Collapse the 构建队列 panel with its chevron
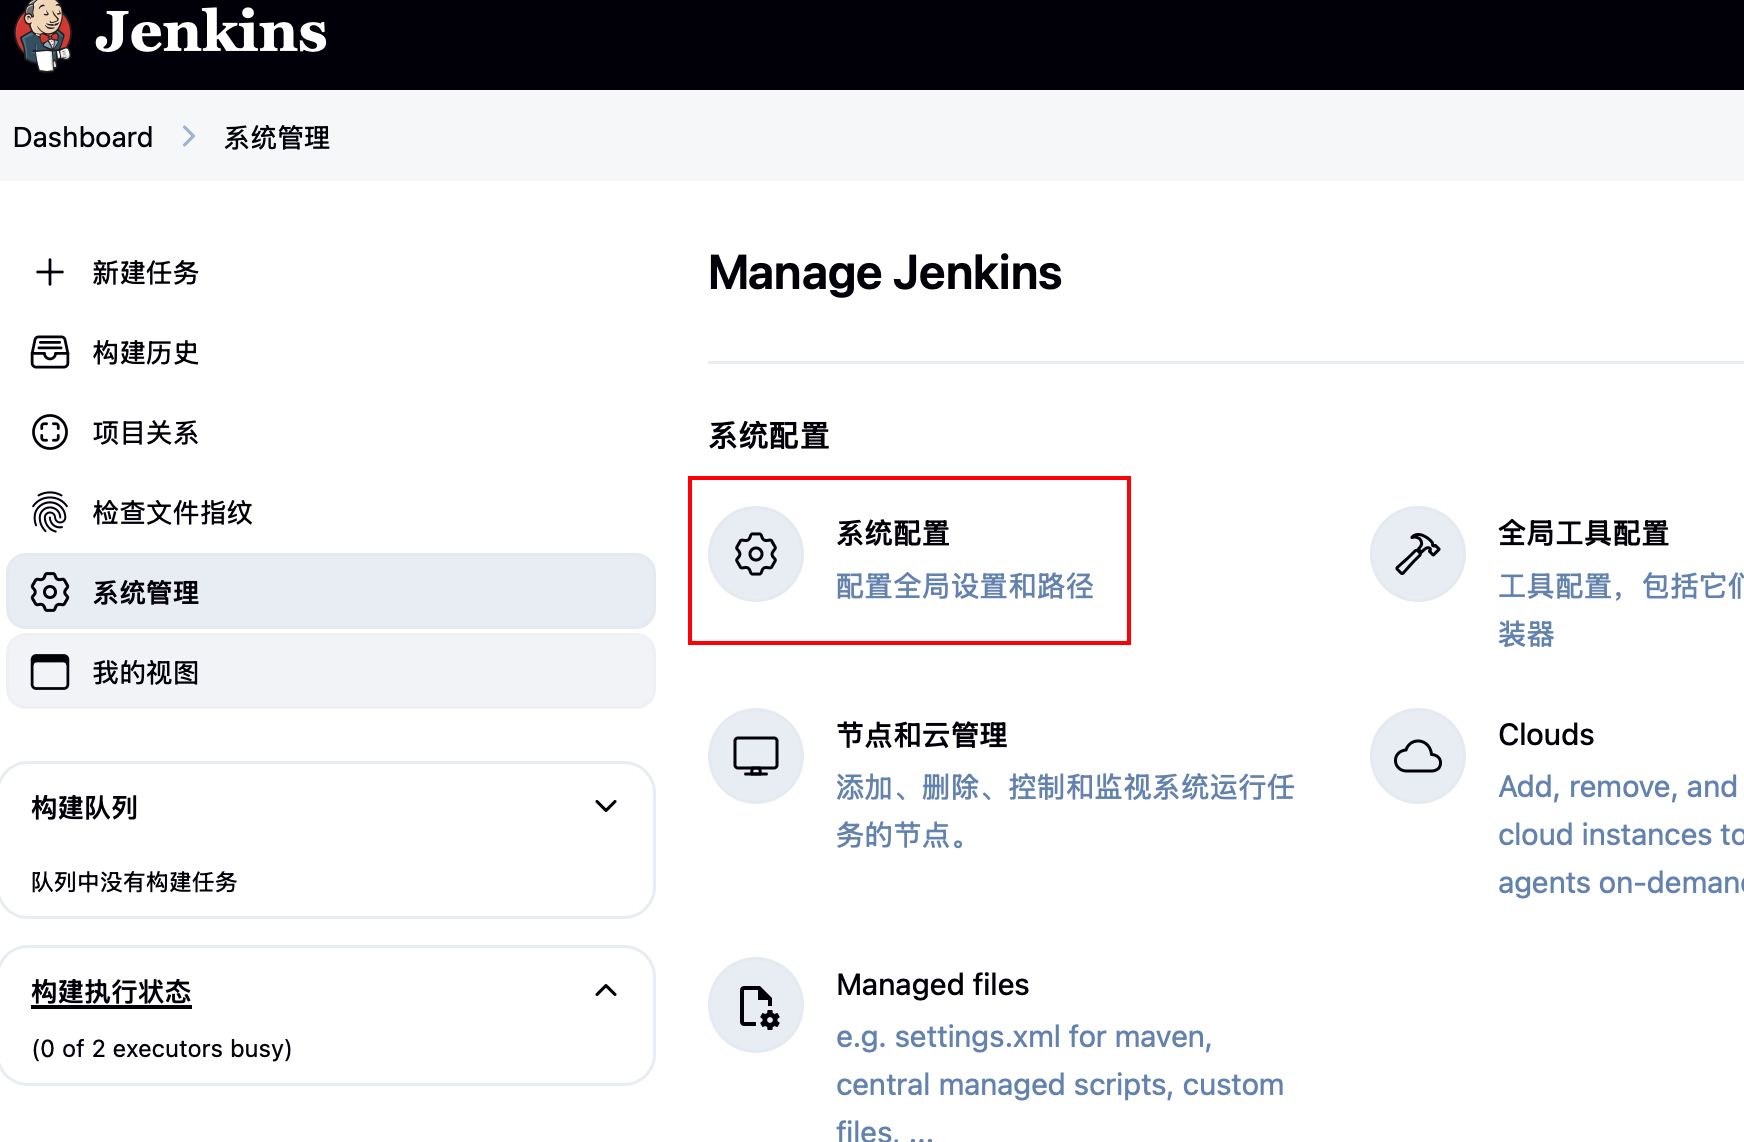1744x1142 pixels. click(606, 806)
